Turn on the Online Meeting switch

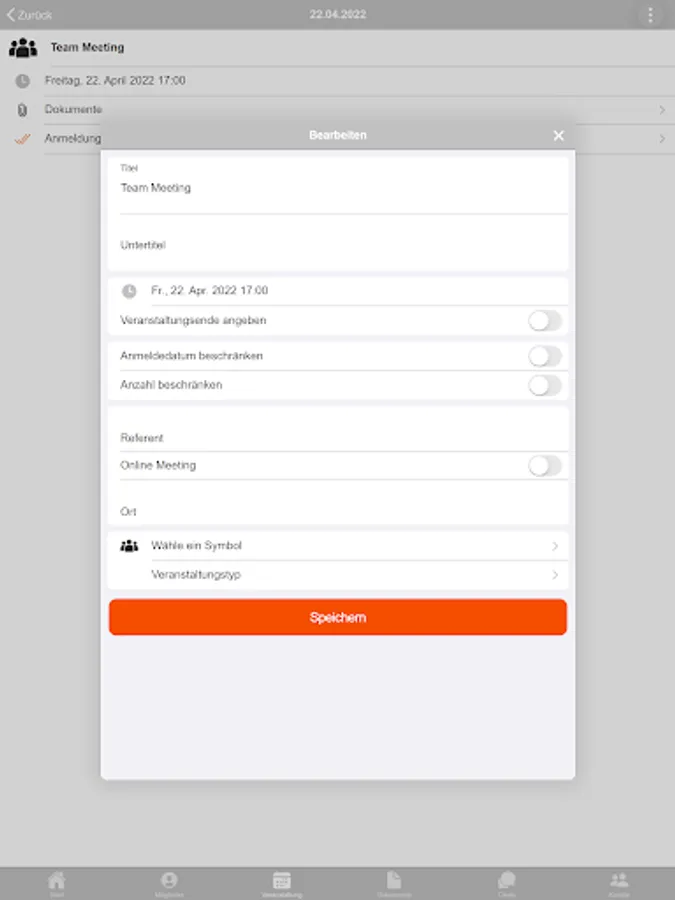pyautogui.click(x=545, y=465)
